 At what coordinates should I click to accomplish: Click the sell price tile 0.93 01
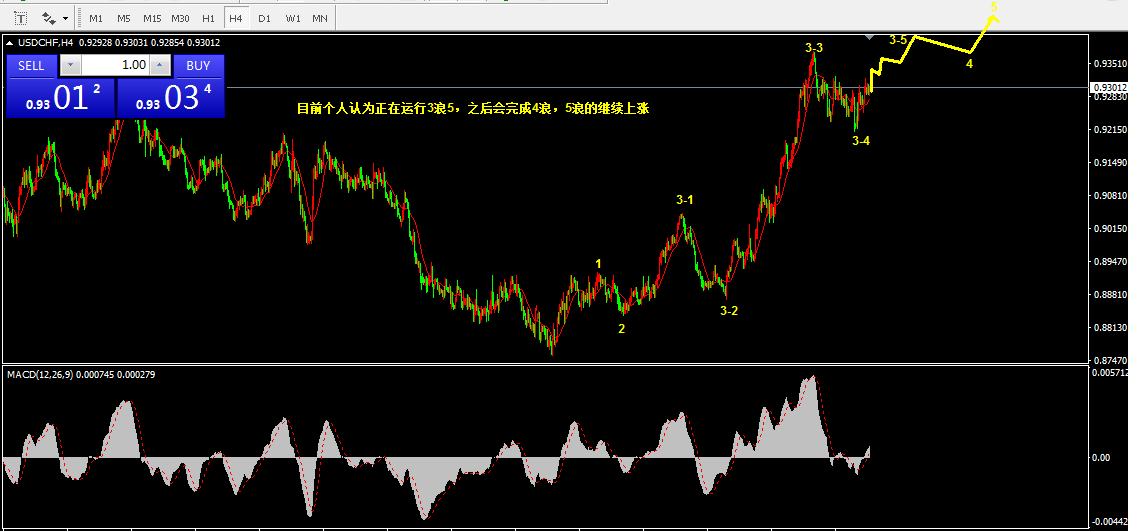point(60,98)
